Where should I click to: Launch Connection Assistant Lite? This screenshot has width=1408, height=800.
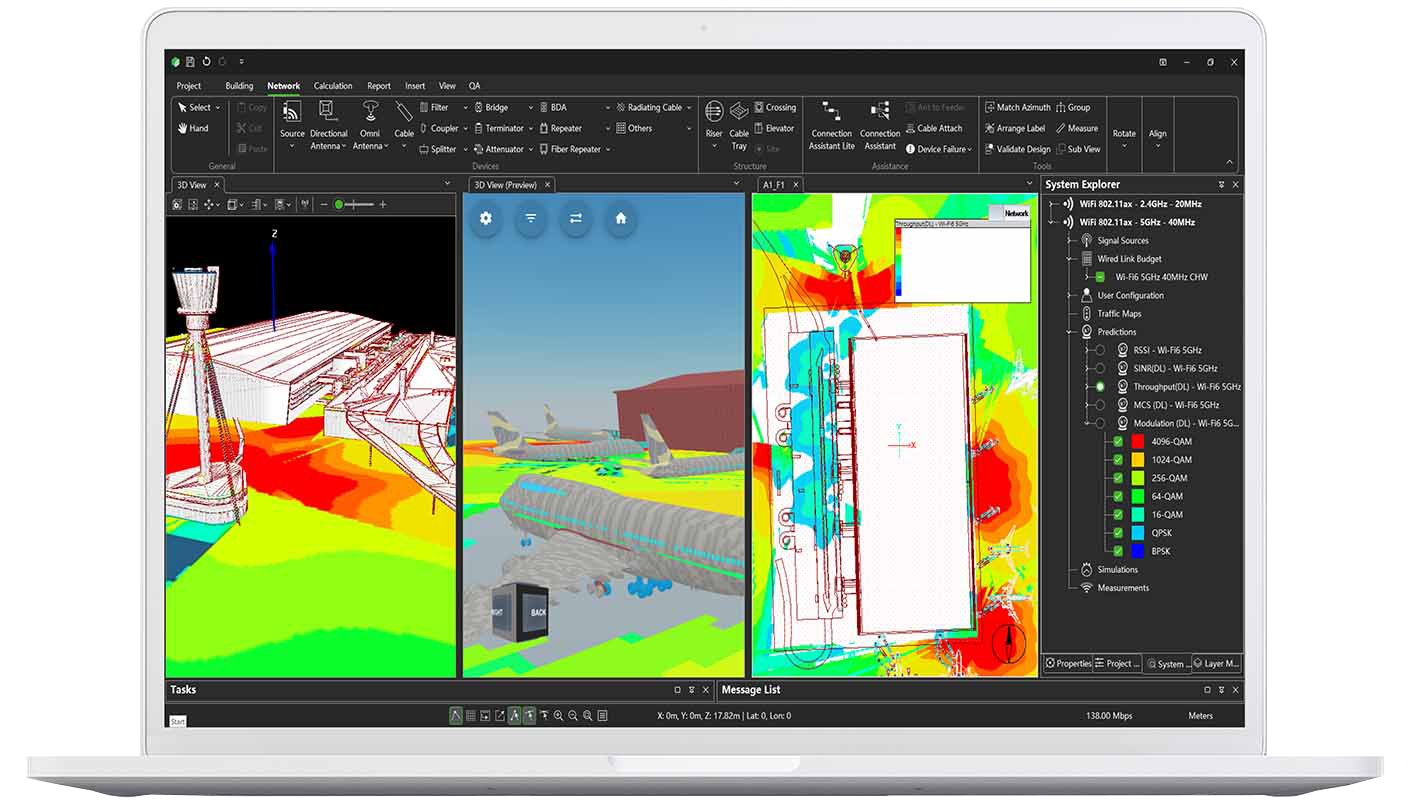pos(832,124)
